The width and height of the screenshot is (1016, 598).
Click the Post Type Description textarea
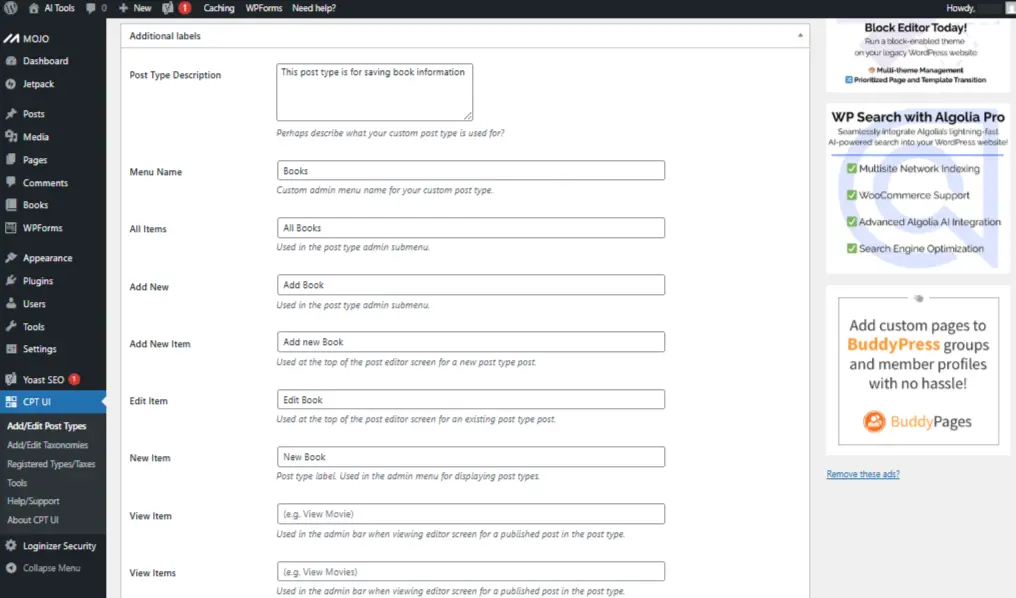pyautogui.click(x=374, y=92)
